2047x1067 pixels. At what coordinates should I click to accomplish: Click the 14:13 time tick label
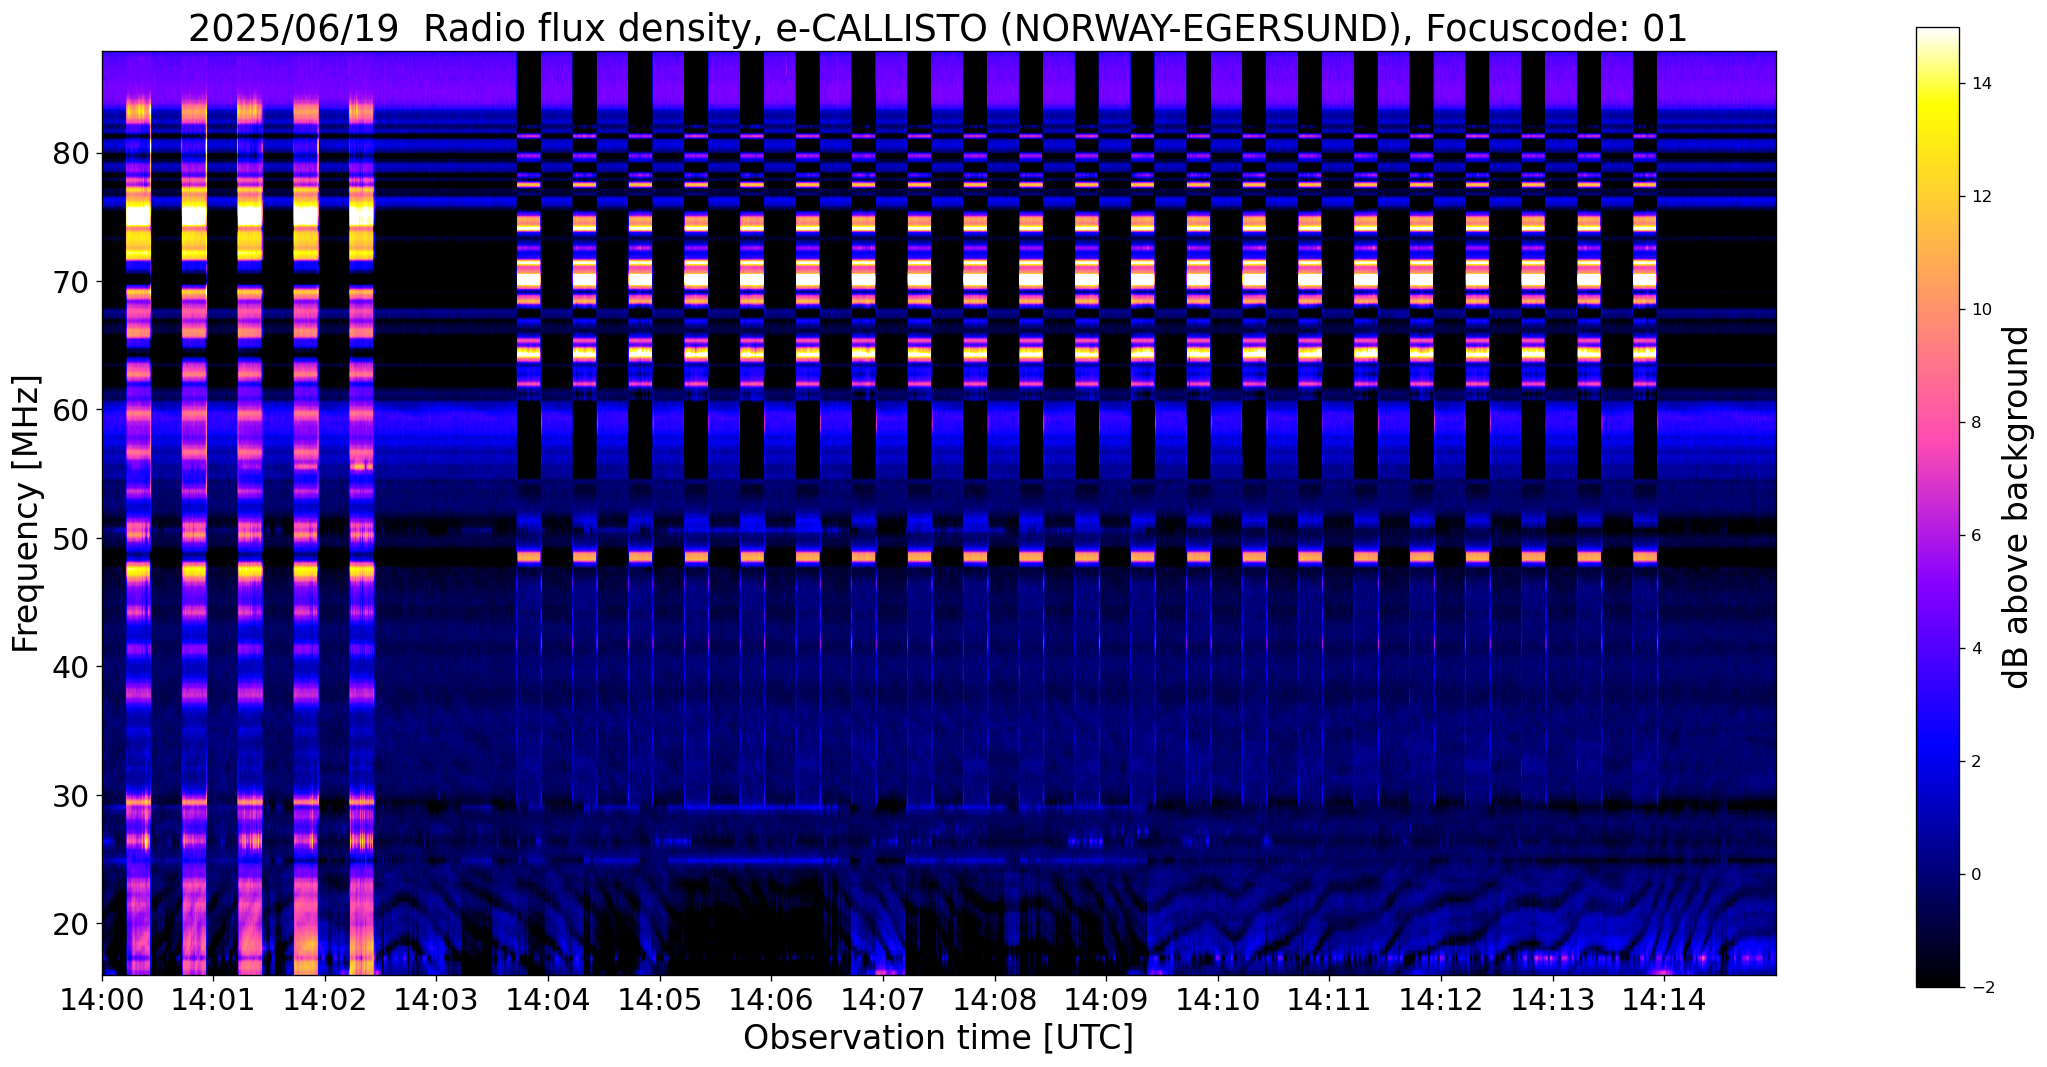coord(1553,1000)
